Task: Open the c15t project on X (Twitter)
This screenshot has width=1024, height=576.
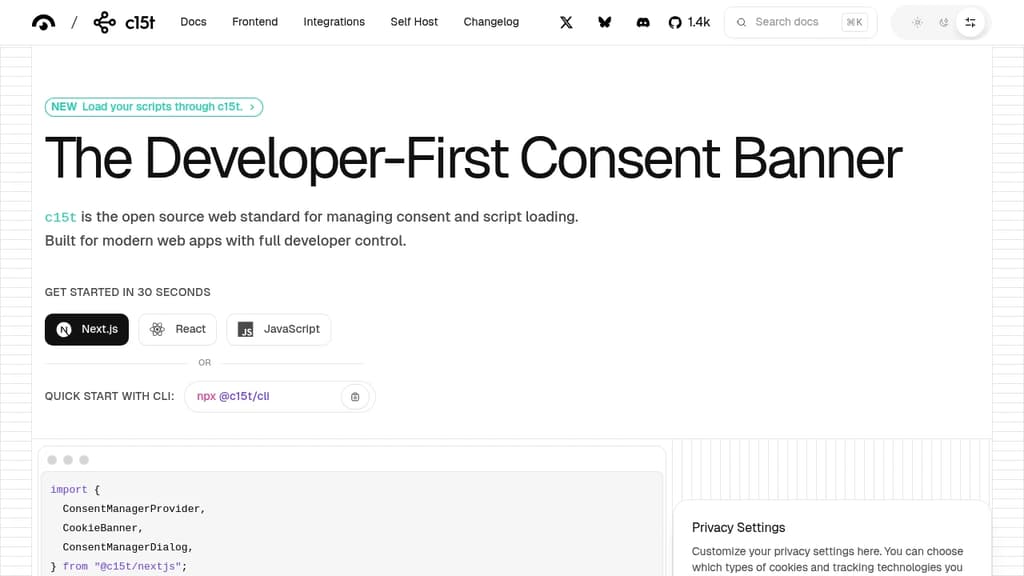Action: pos(566,22)
